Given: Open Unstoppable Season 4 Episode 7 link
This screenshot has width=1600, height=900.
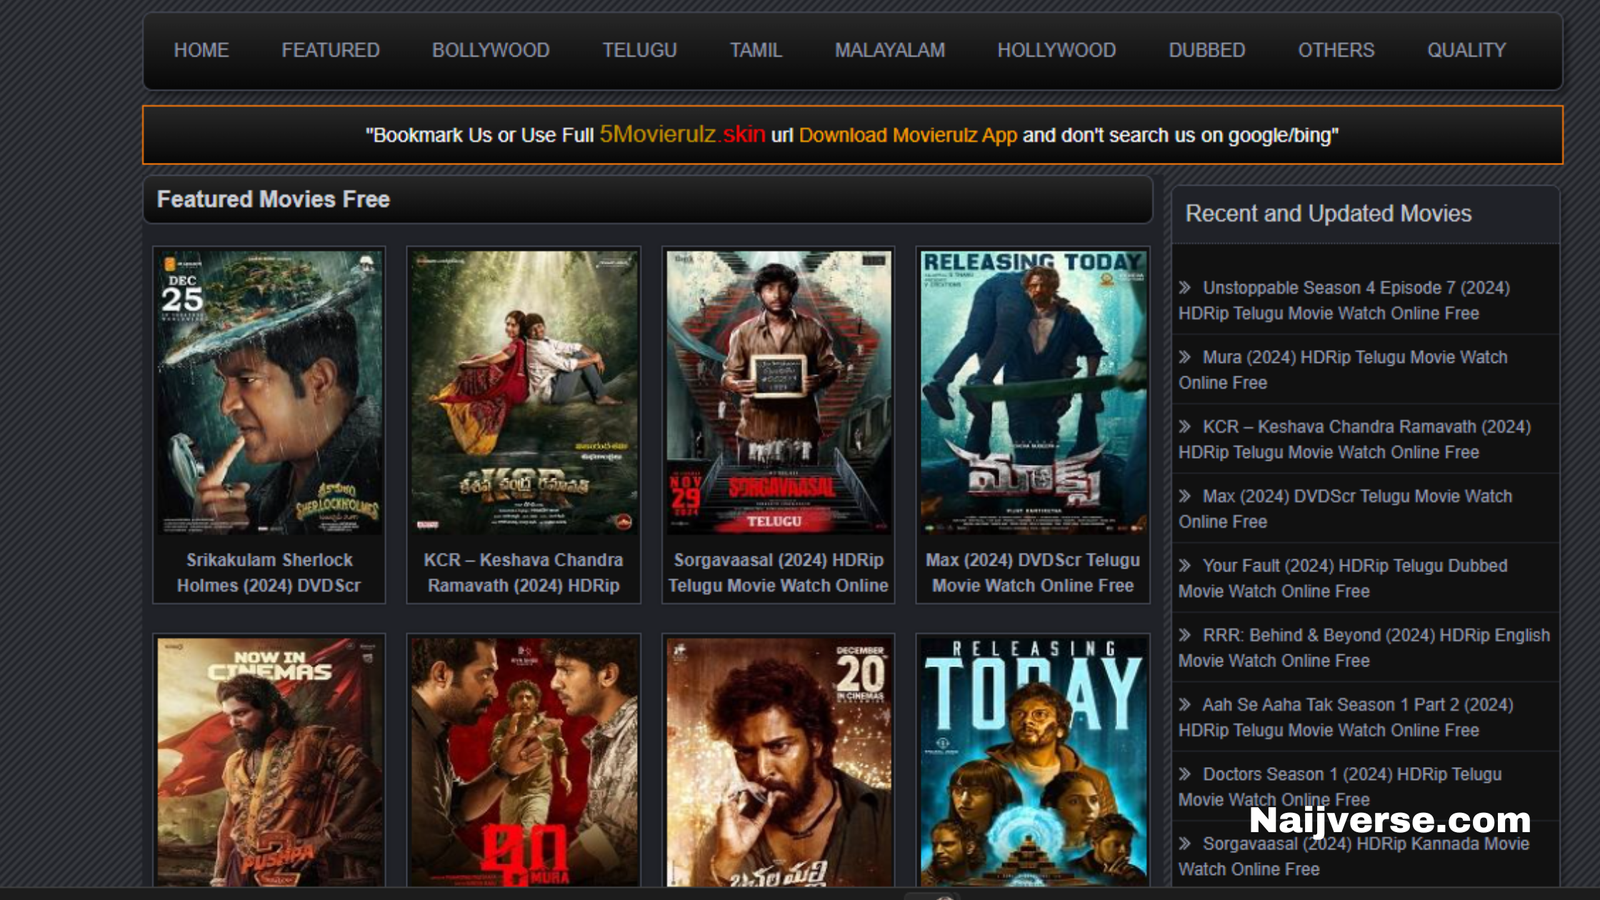Looking at the screenshot, I should (1344, 300).
